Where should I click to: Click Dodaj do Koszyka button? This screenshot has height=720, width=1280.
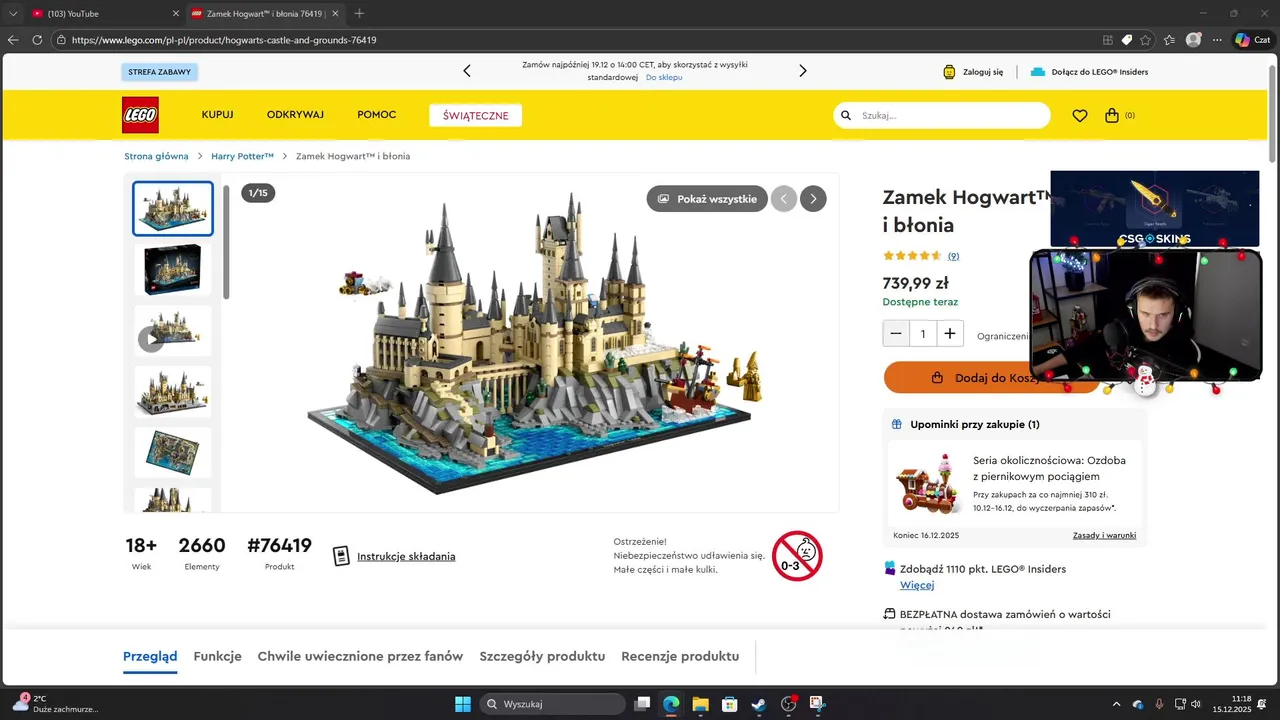pos(992,378)
